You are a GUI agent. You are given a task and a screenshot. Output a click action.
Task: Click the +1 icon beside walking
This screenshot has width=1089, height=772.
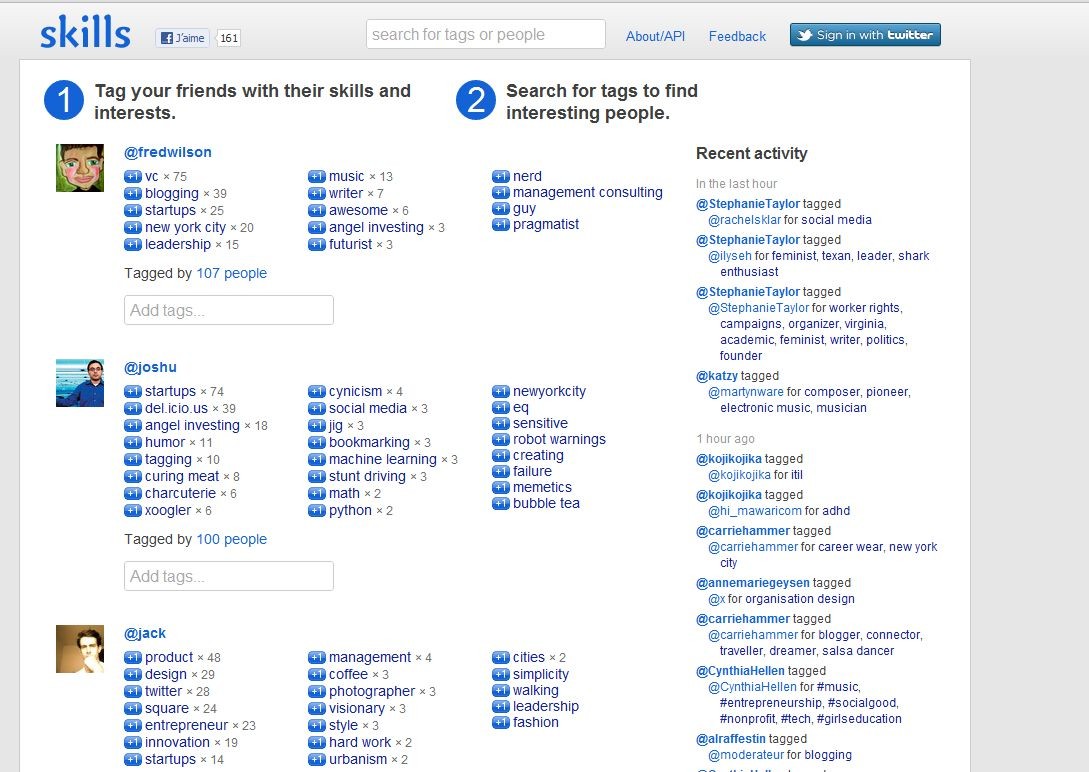point(501,690)
